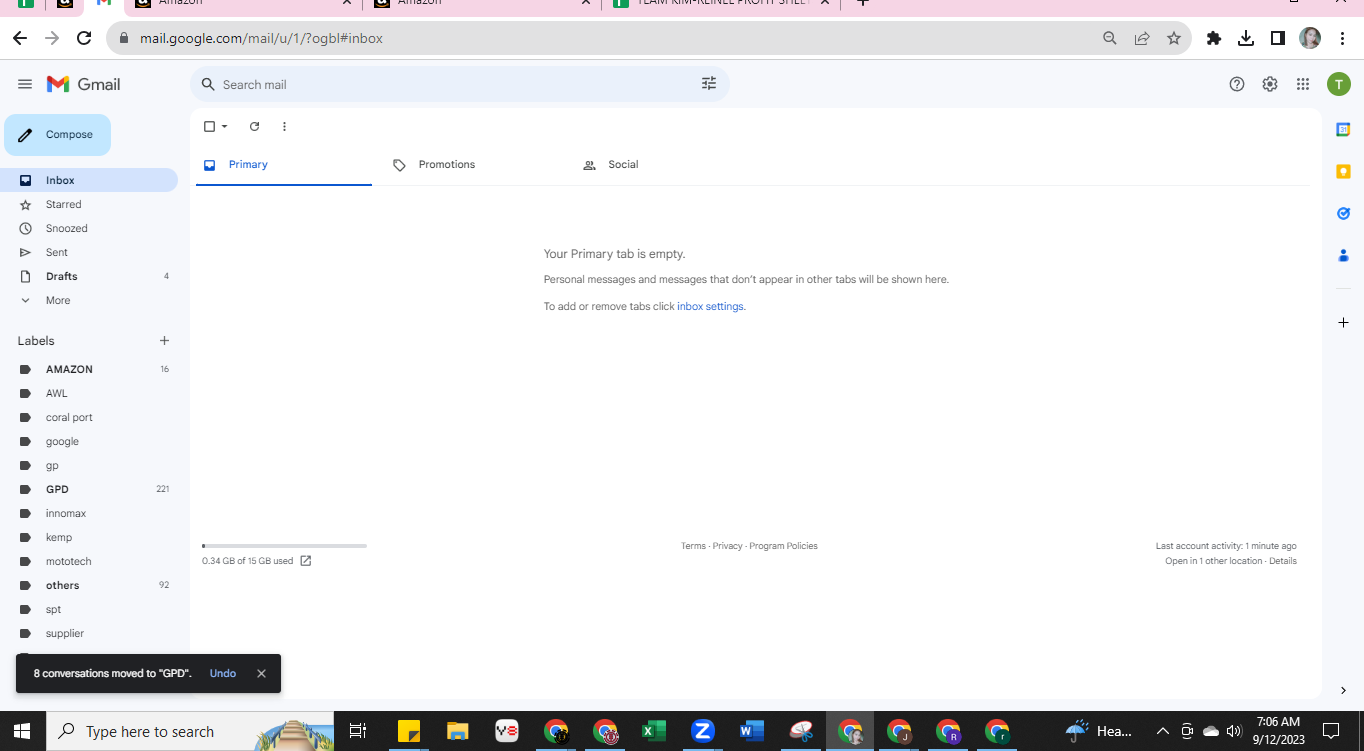This screenshot has width=1364, height=751.
Task: Create new label plus icon
Action: 165,341
